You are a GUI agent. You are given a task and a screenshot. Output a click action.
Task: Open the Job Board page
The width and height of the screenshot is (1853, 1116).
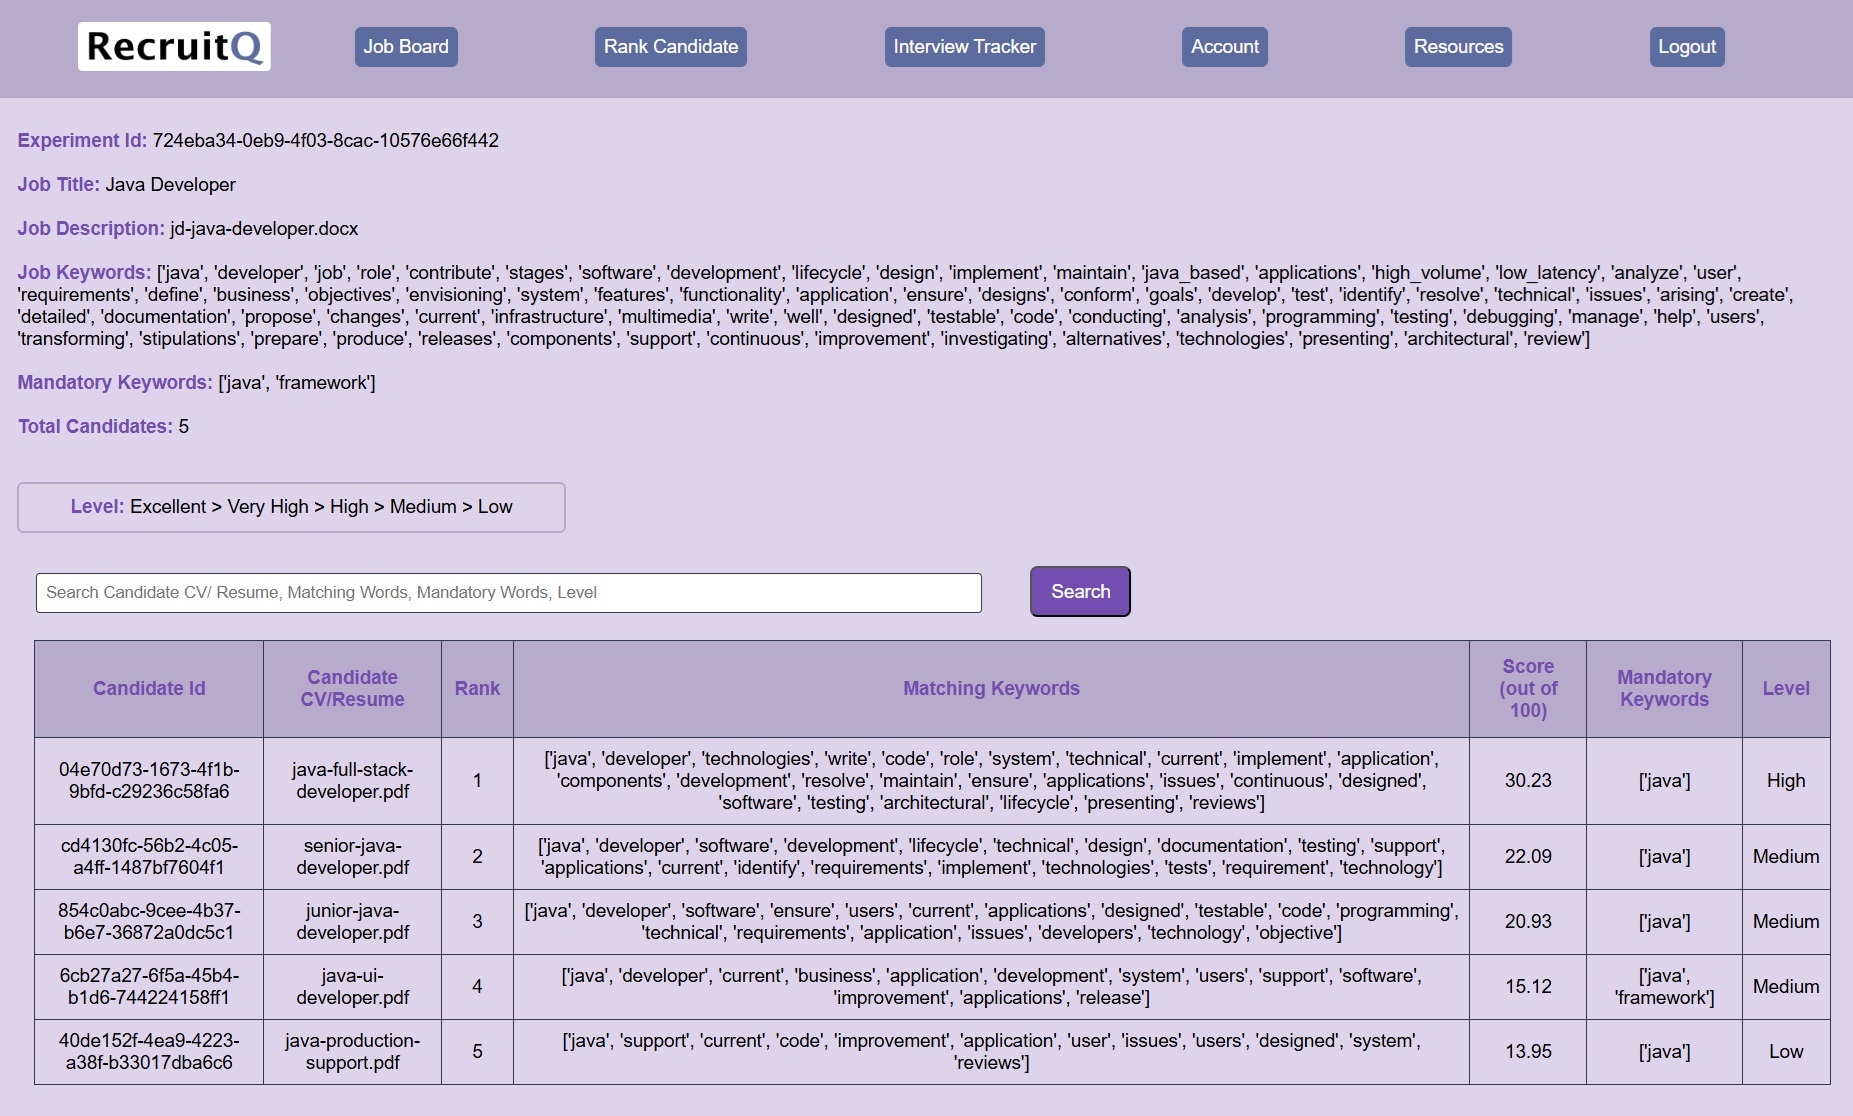[x=406, y=46]
